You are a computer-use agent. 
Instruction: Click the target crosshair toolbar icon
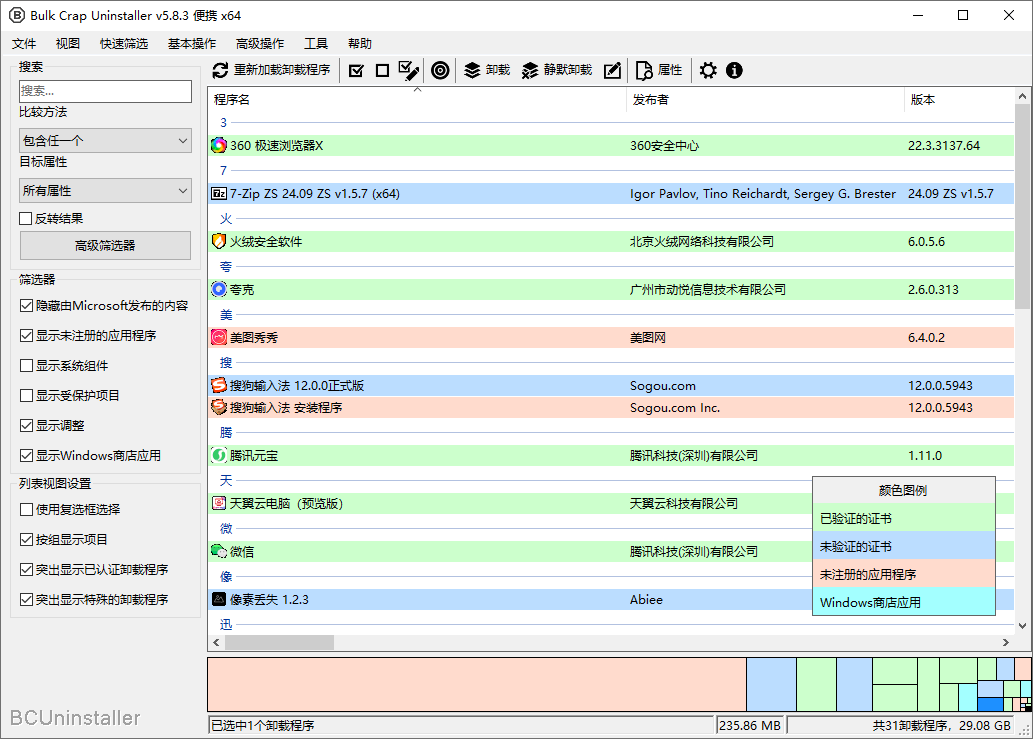pyautogui.click(x=440, y=70)
